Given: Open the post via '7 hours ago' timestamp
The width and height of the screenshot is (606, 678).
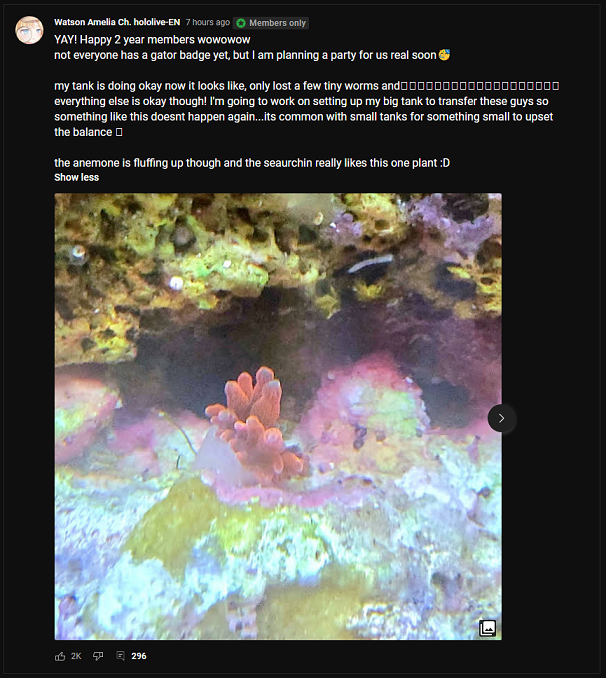Looking at the screenshot, I should pyautogui.click(x=208, y=22).
